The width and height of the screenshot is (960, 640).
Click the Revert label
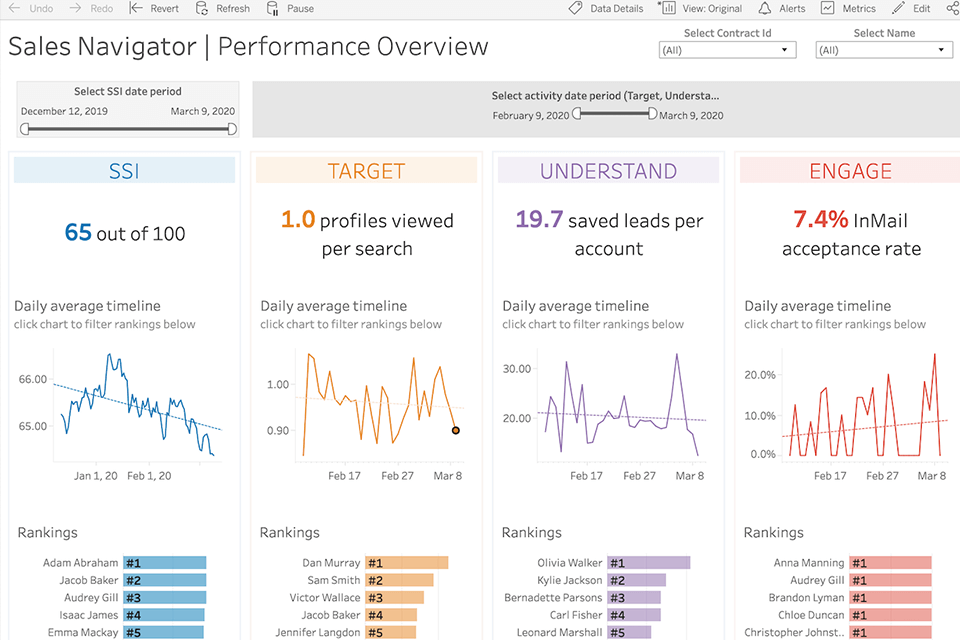pos(165,9)
